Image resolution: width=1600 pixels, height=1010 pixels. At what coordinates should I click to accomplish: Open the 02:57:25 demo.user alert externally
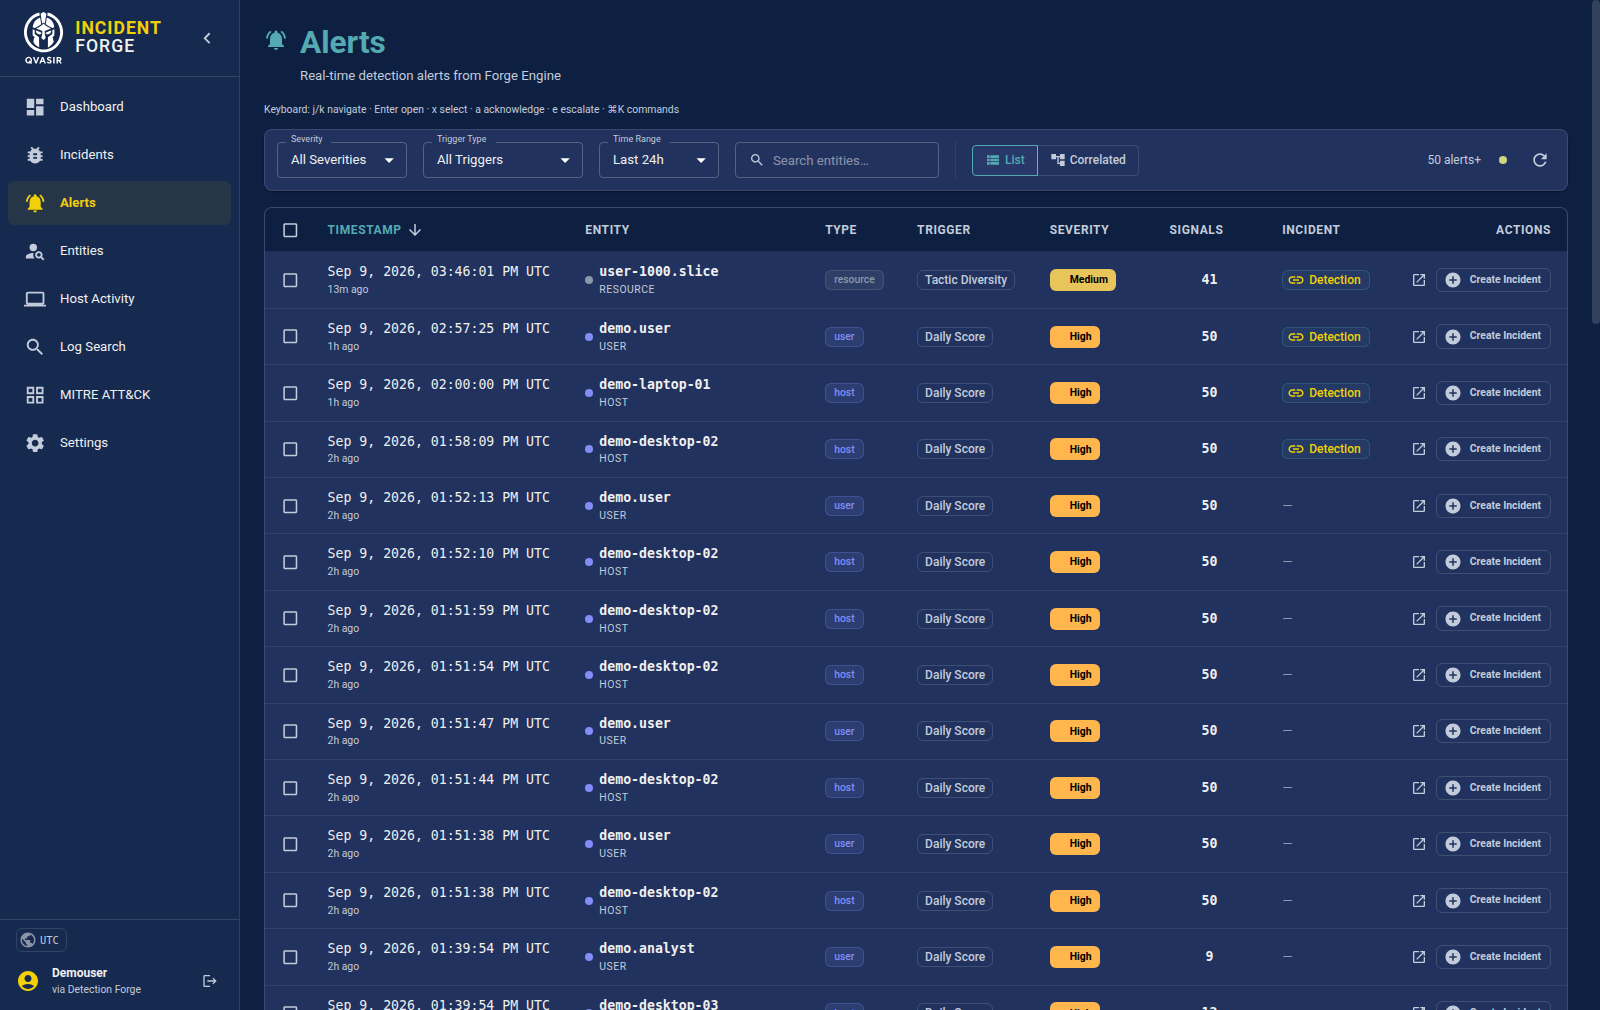pos(1418,337)
